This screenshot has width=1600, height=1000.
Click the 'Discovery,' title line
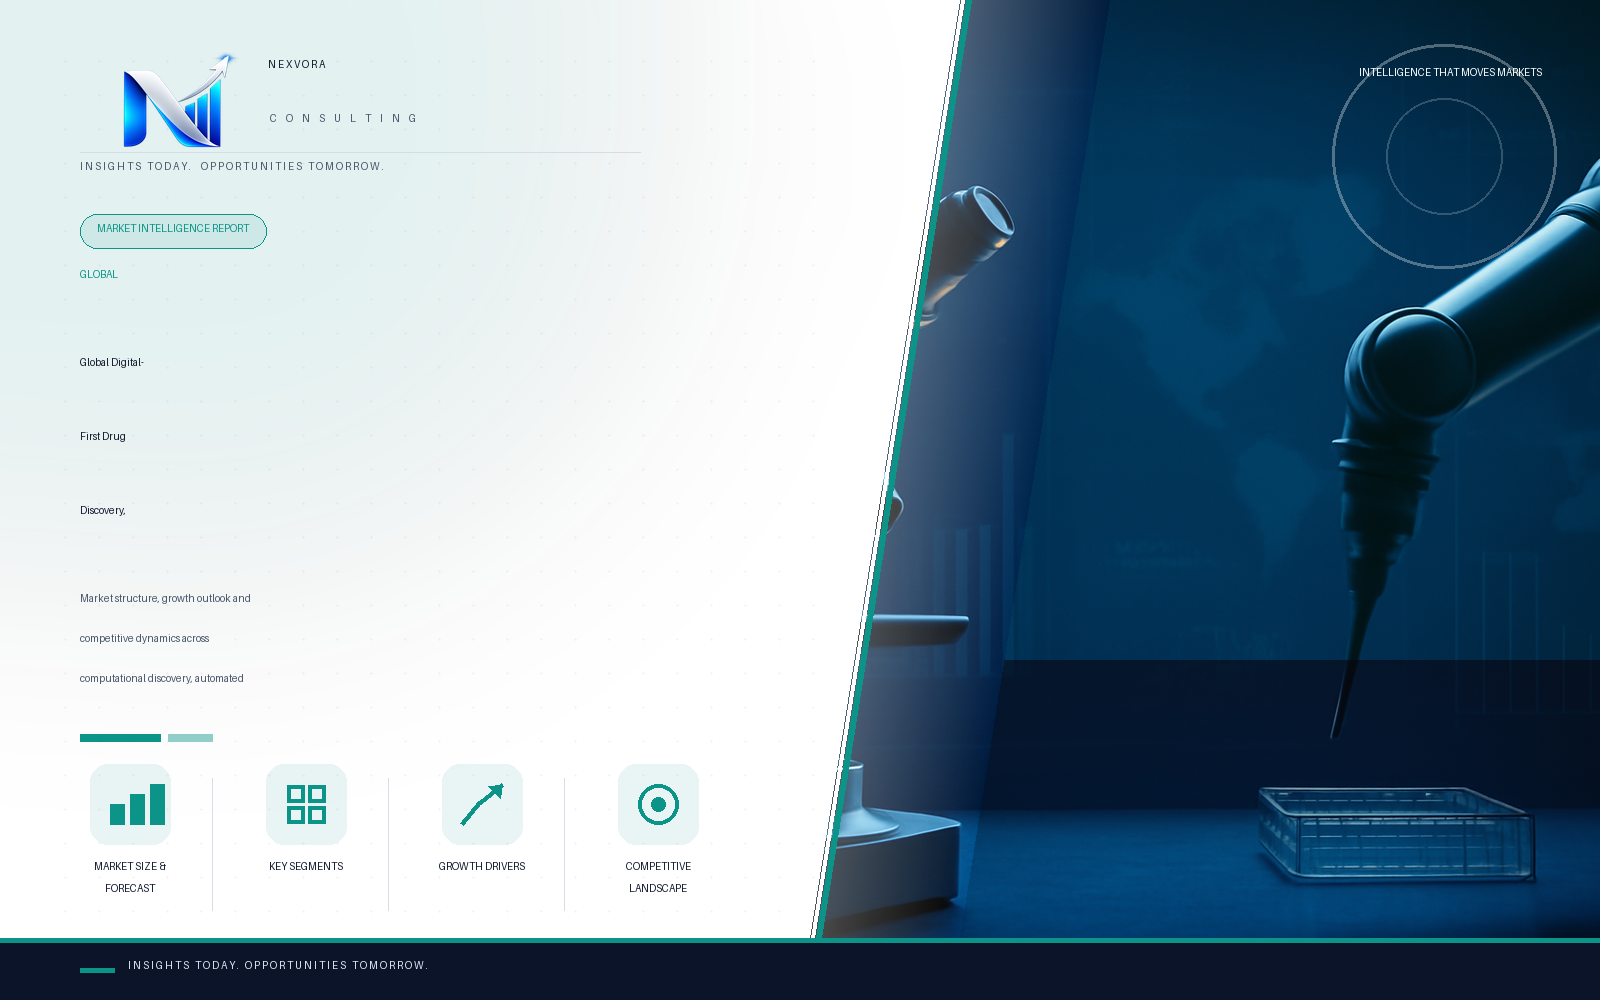103,510
